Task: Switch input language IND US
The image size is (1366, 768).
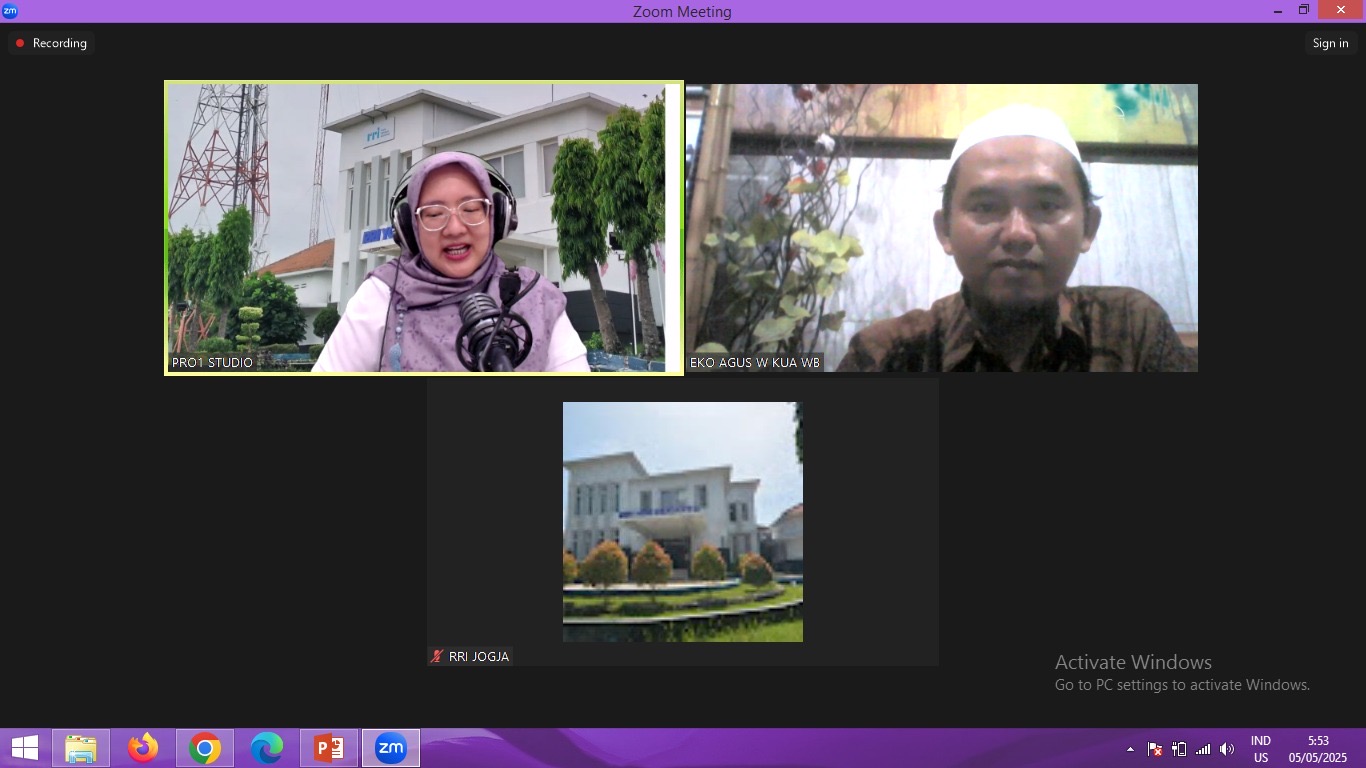Action: tap(1261, 749)
